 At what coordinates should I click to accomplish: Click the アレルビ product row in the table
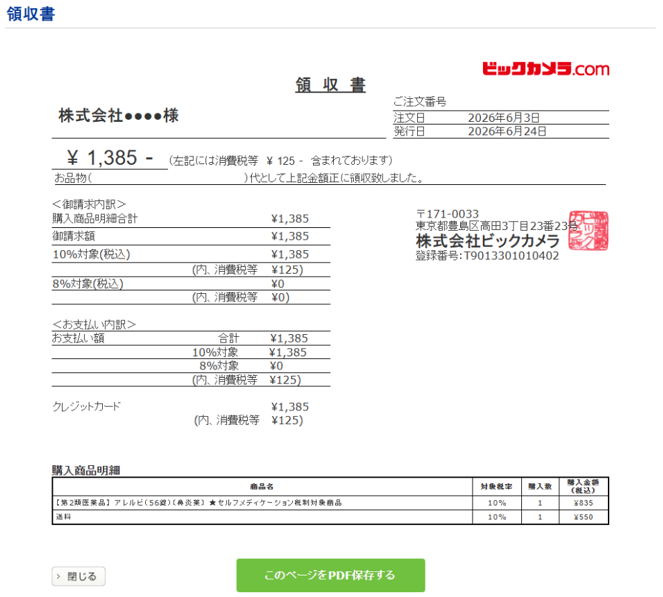coord(330,503)
